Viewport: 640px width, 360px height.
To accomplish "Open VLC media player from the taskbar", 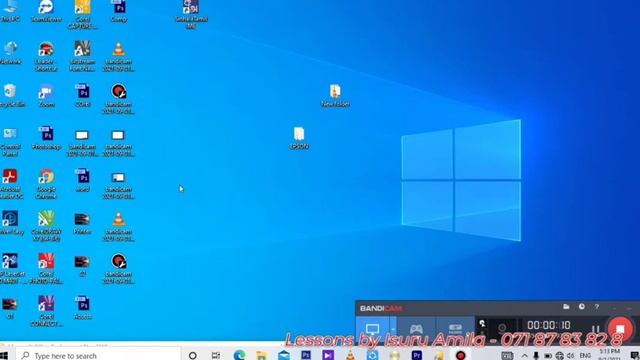I will 350,355.
